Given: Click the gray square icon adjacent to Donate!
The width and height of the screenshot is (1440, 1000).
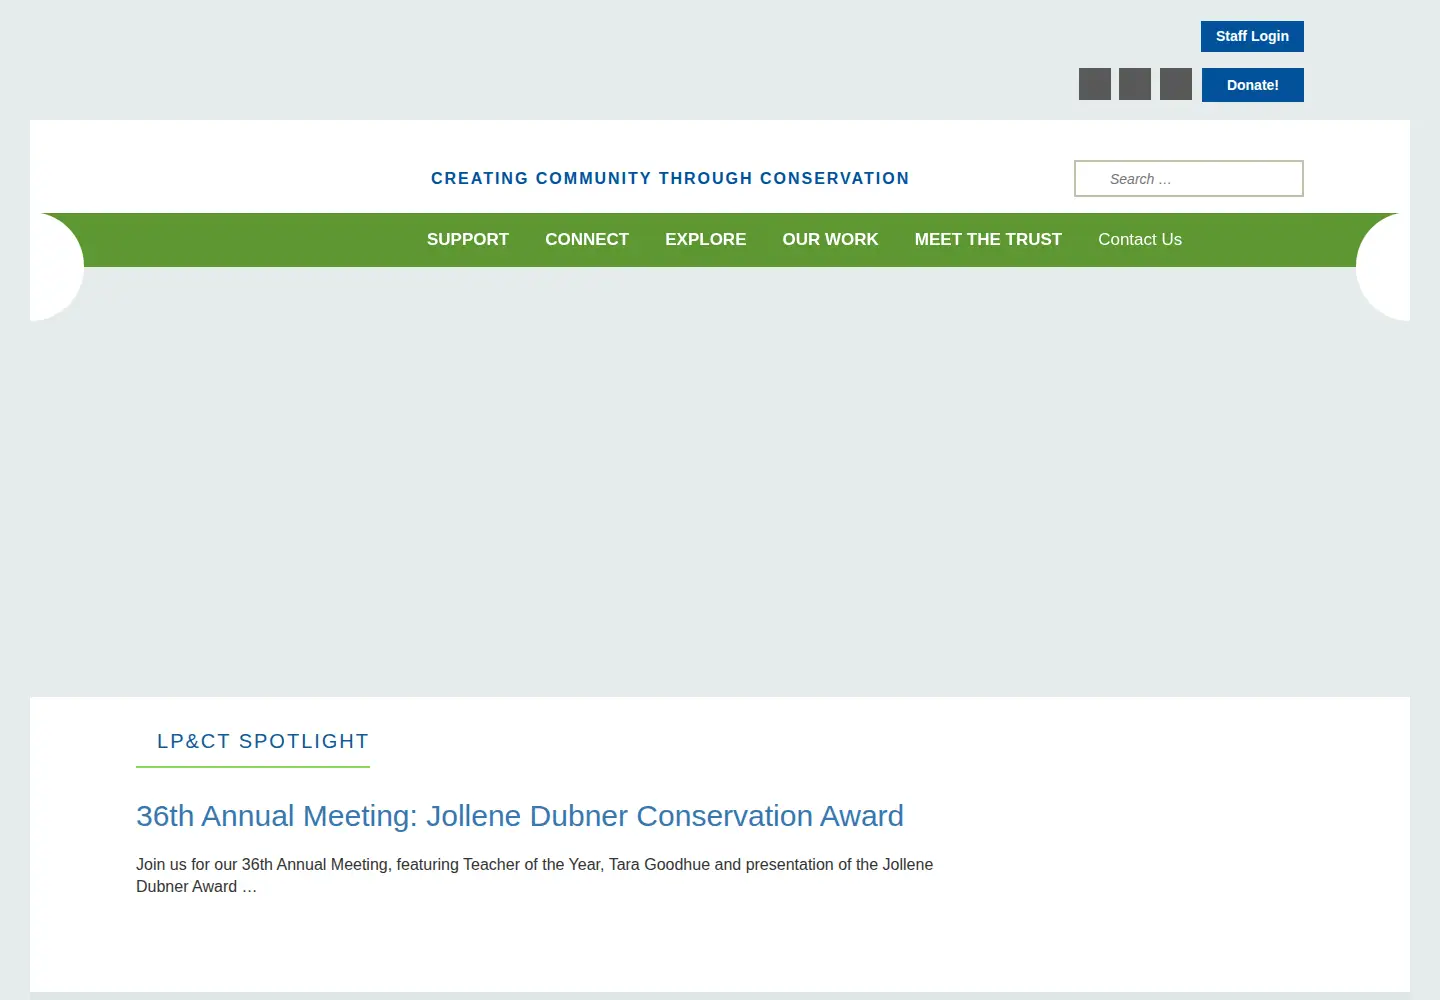Looking at the screenshot, I should 1176,84.
